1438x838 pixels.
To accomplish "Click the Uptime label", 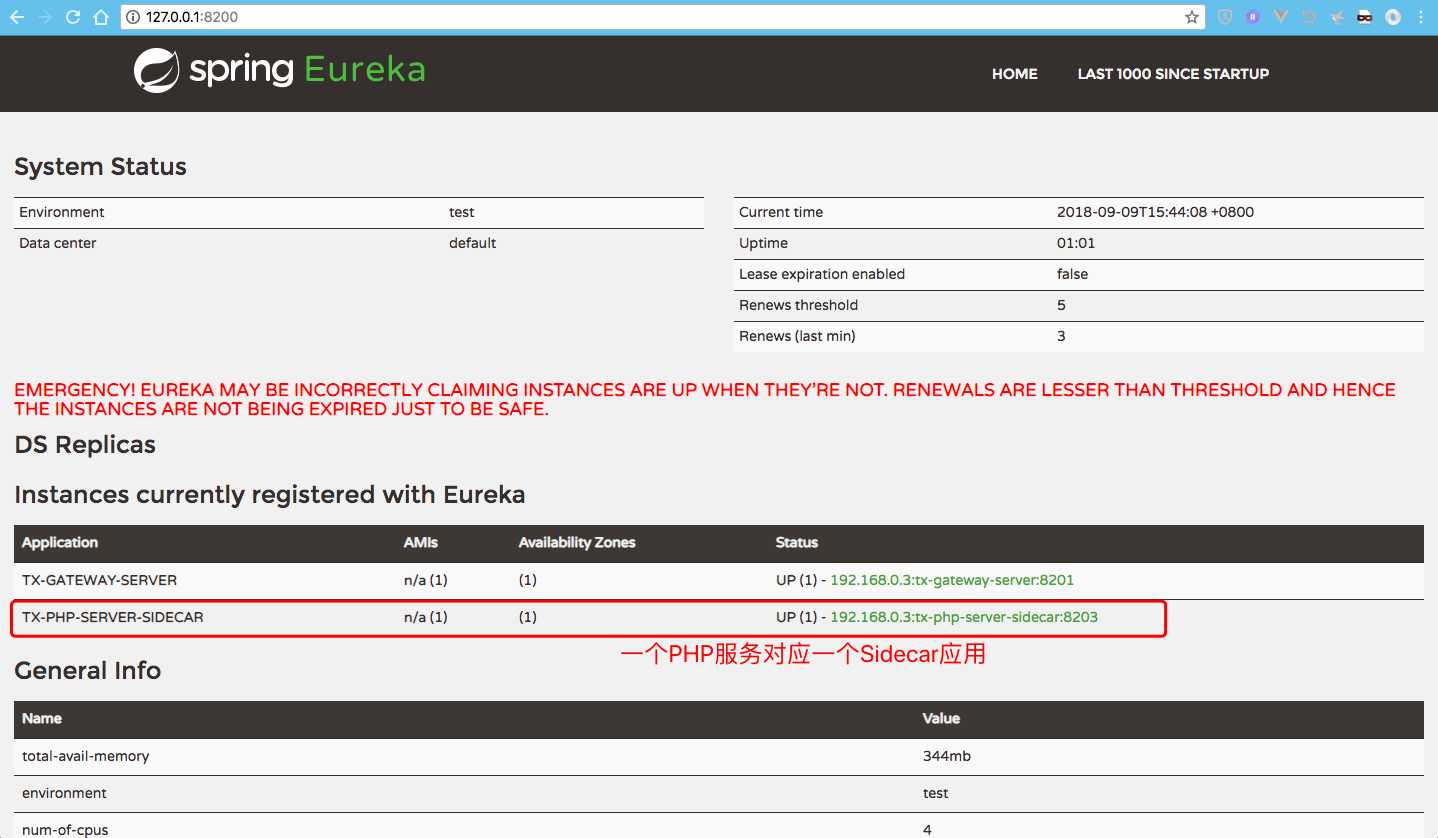I will 763,243.
